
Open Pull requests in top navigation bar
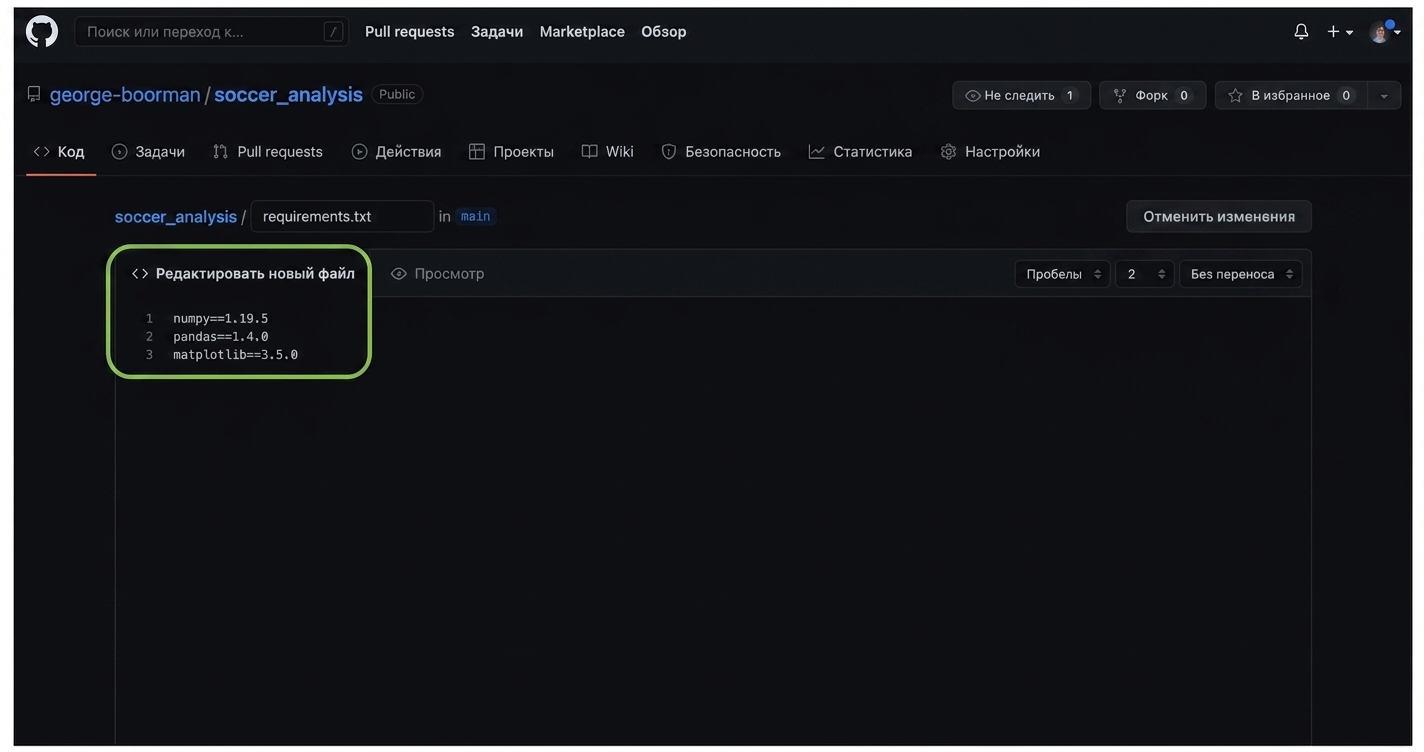410,32
